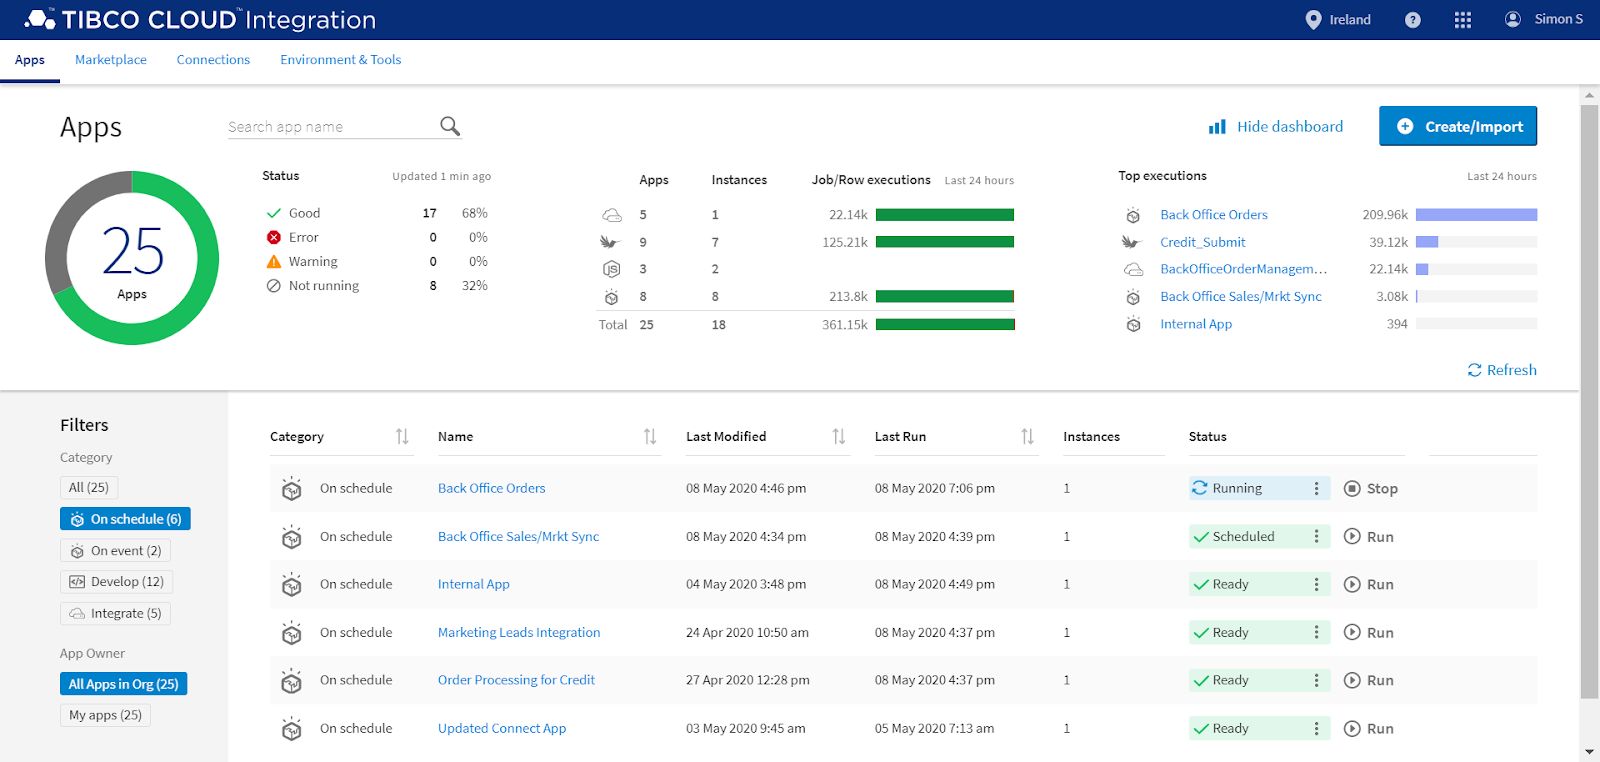Viewport: 1600px width, 762px height.
Task: Enable the My apps (25) owner filter
Action: (x=105, y=715)
